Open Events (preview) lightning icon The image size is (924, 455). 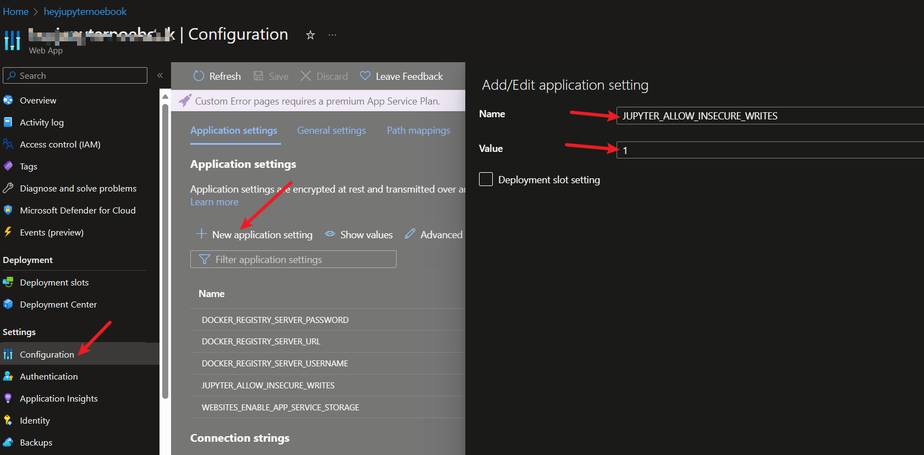[x=8, y=232]
